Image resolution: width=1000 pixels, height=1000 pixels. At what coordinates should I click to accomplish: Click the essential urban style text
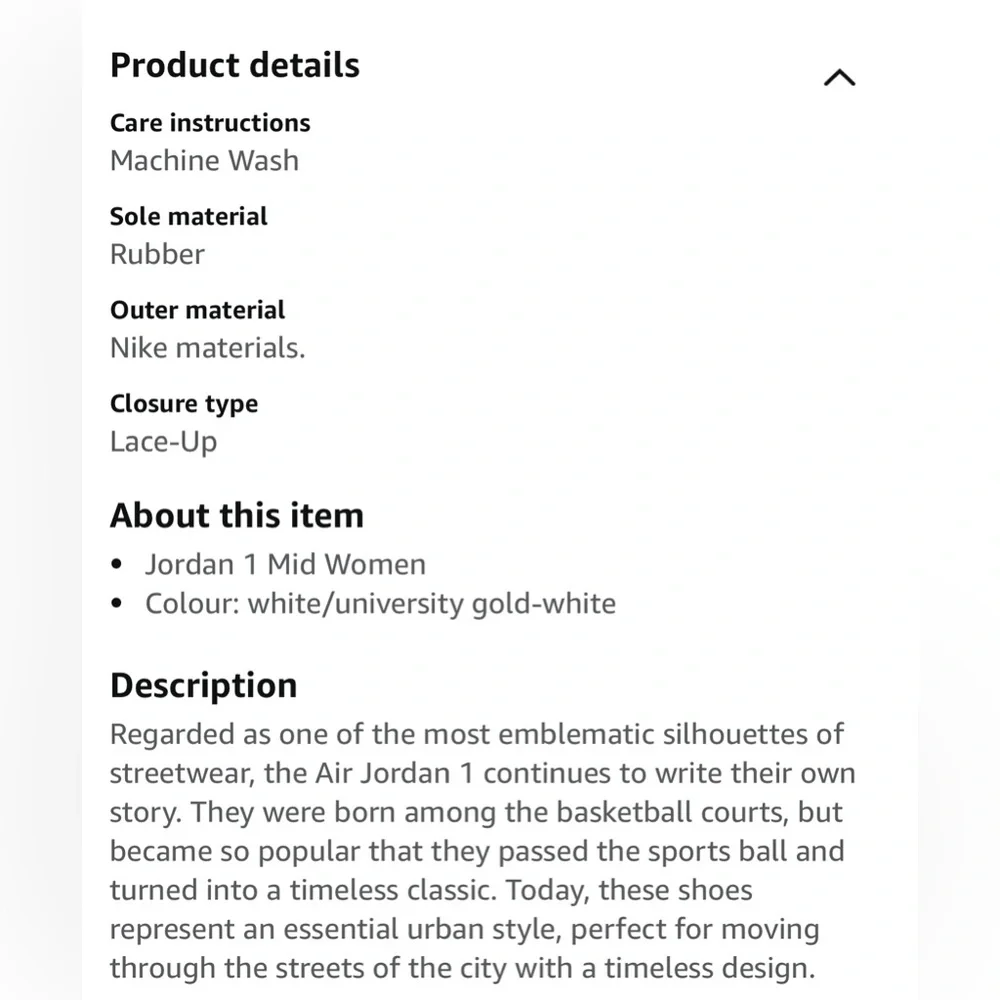422,929
